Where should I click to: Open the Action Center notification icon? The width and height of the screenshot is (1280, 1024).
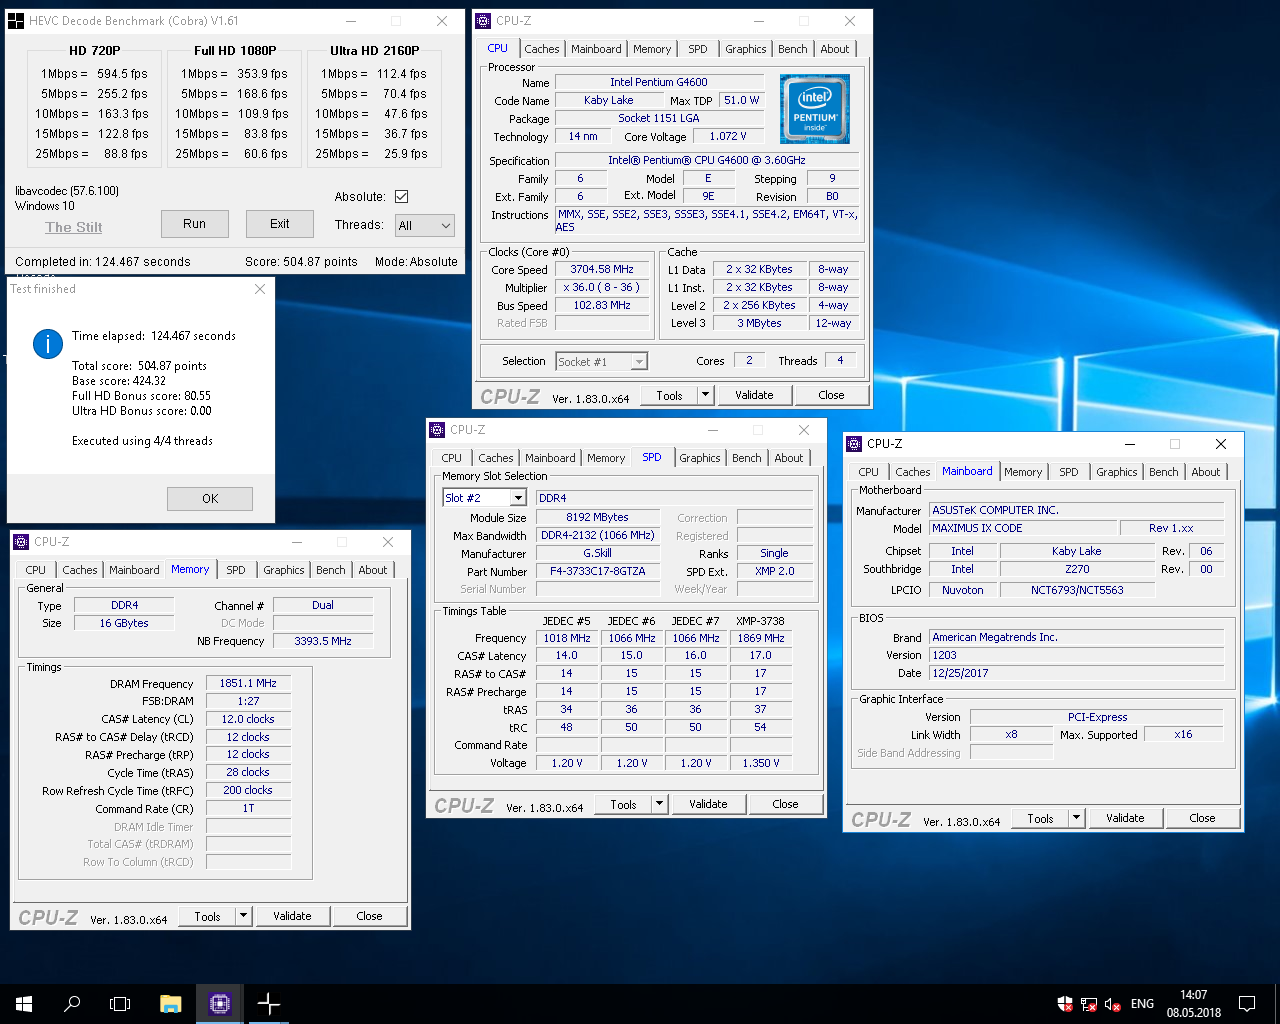click(x=1247, y=1004)
